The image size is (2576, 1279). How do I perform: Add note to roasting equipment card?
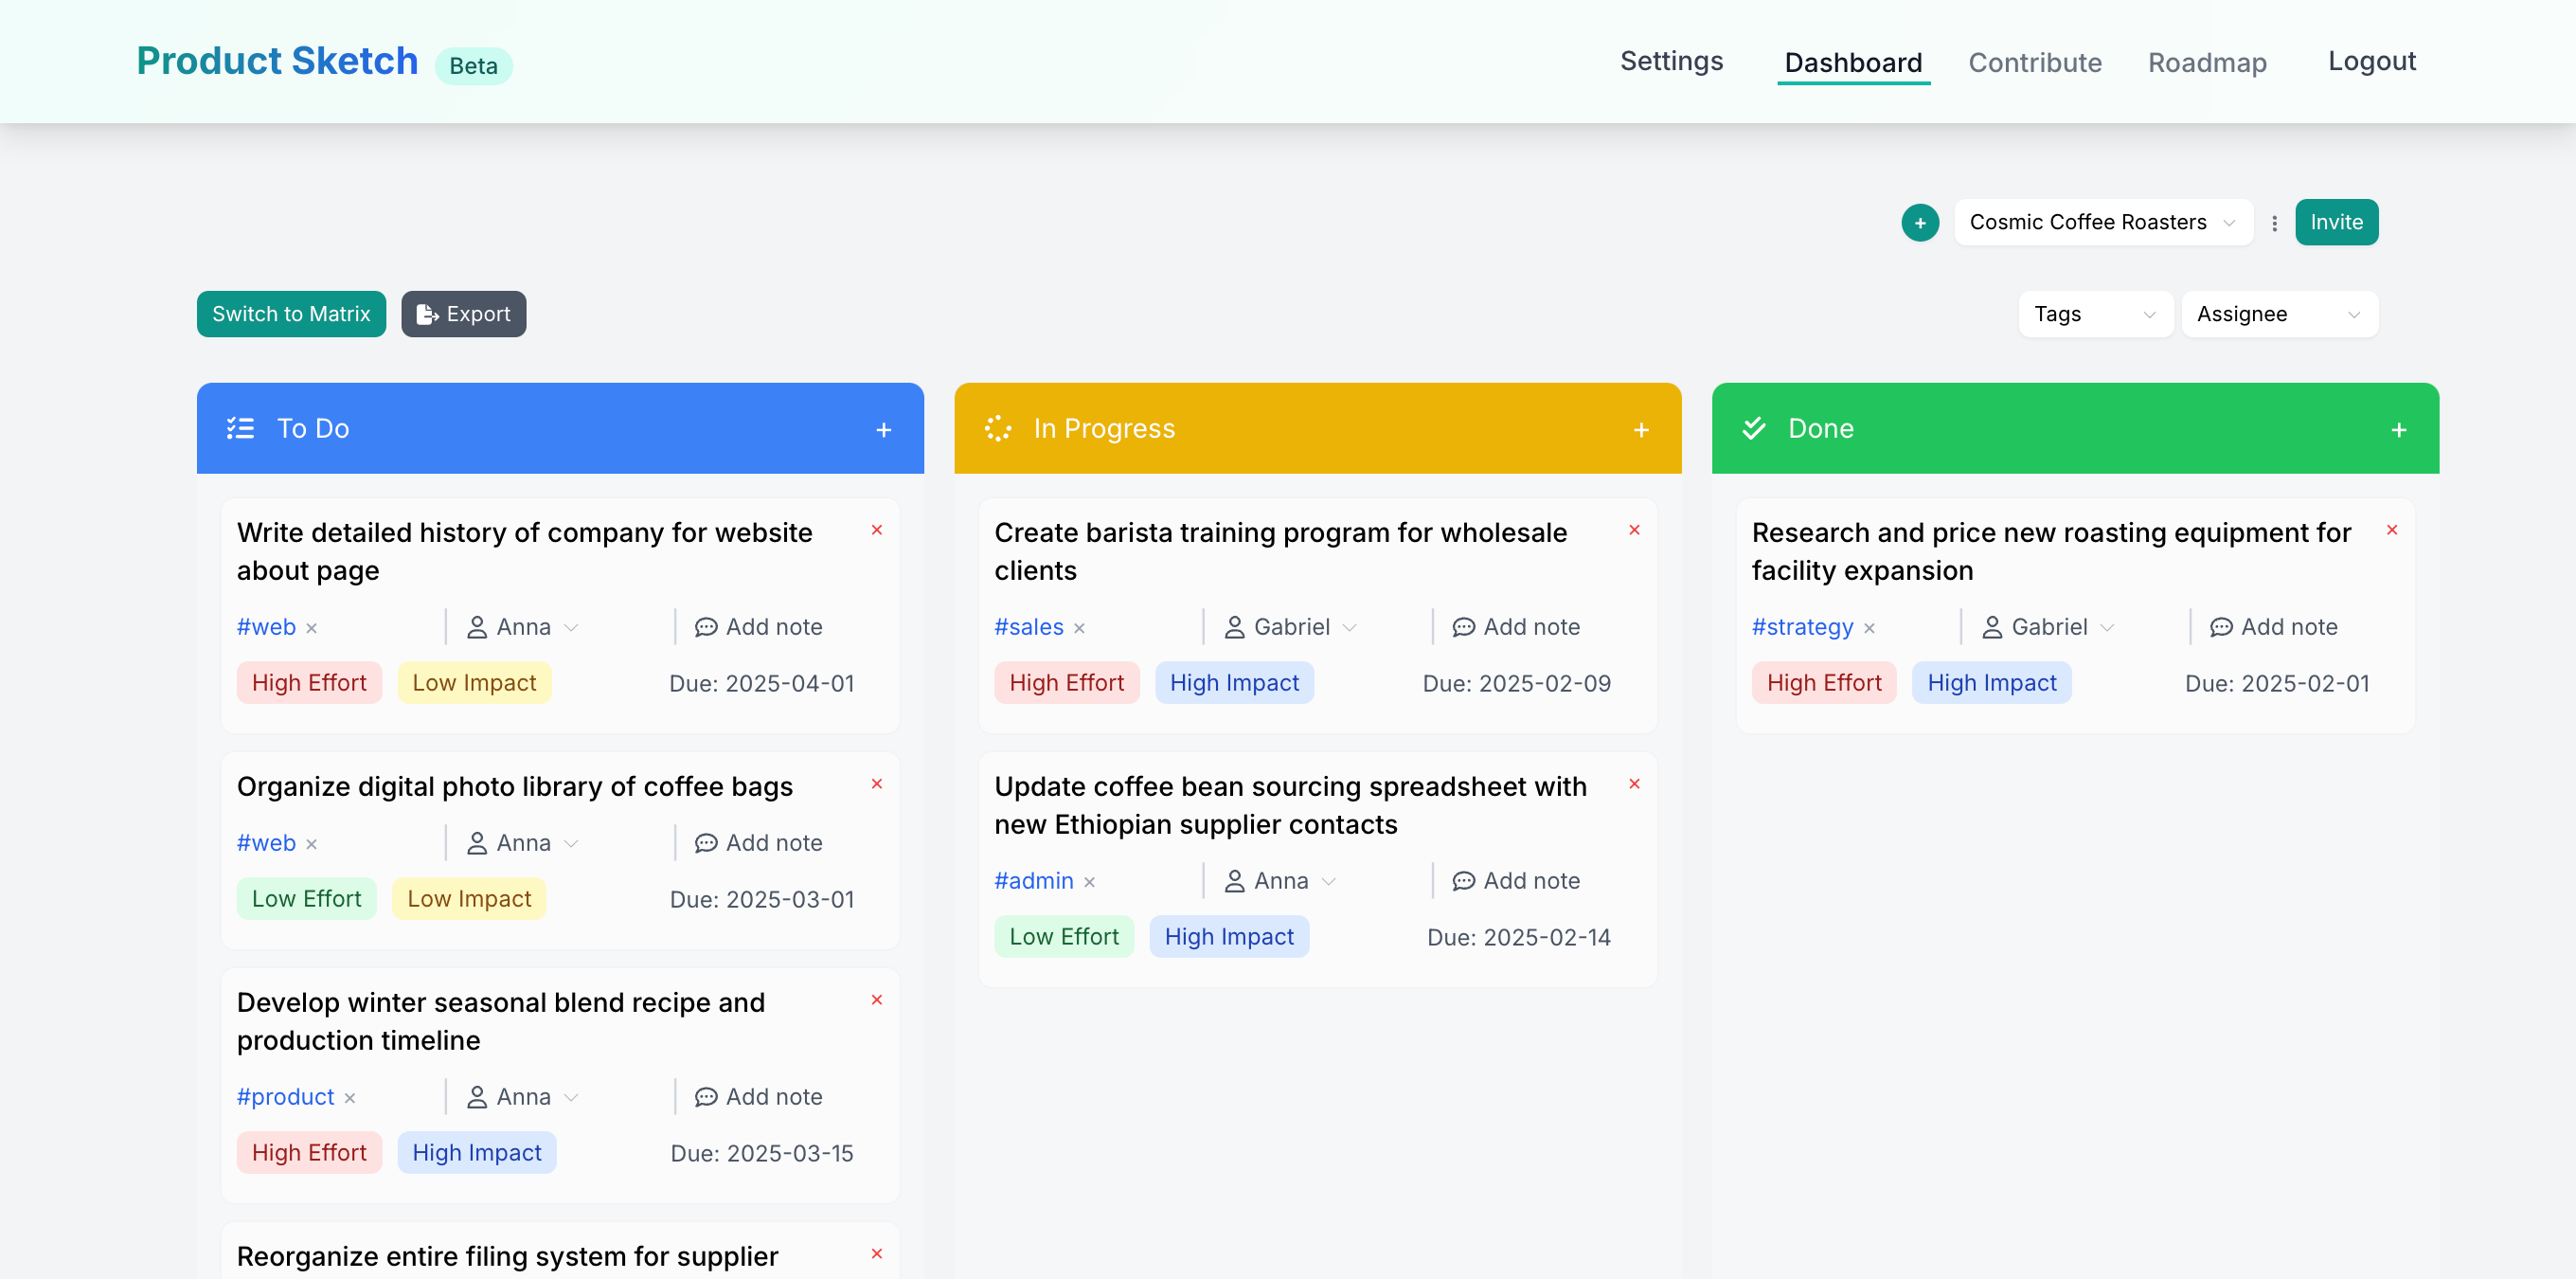point(2274,627)
